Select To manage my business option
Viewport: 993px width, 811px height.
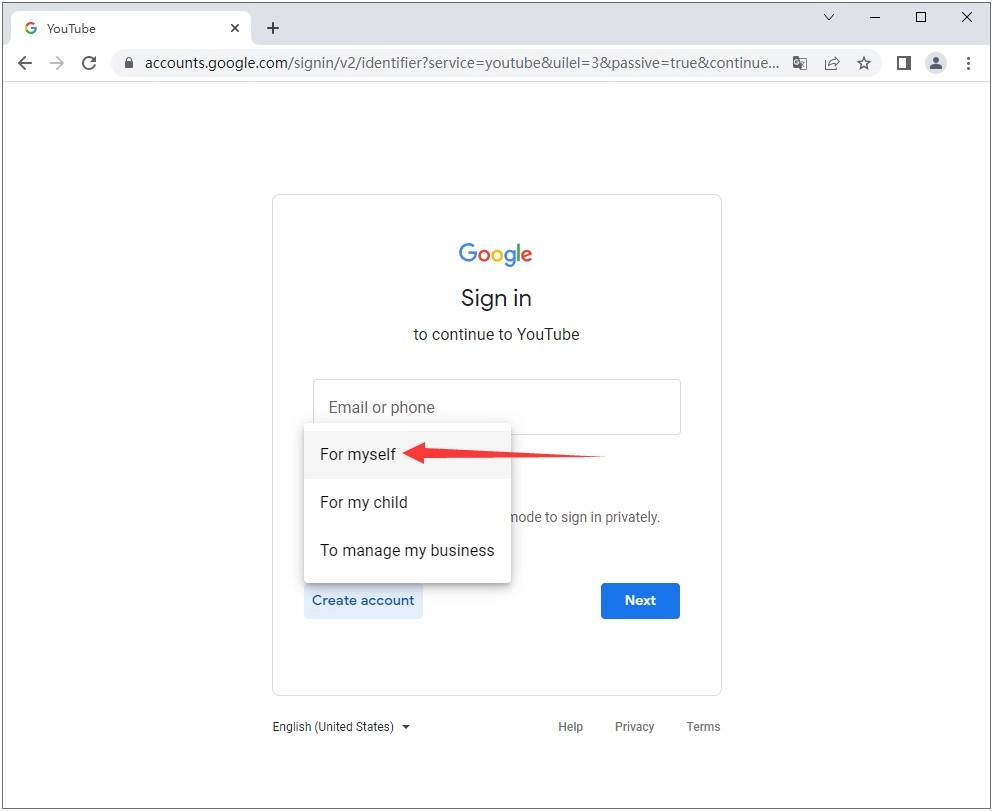[x=407, y=550]
